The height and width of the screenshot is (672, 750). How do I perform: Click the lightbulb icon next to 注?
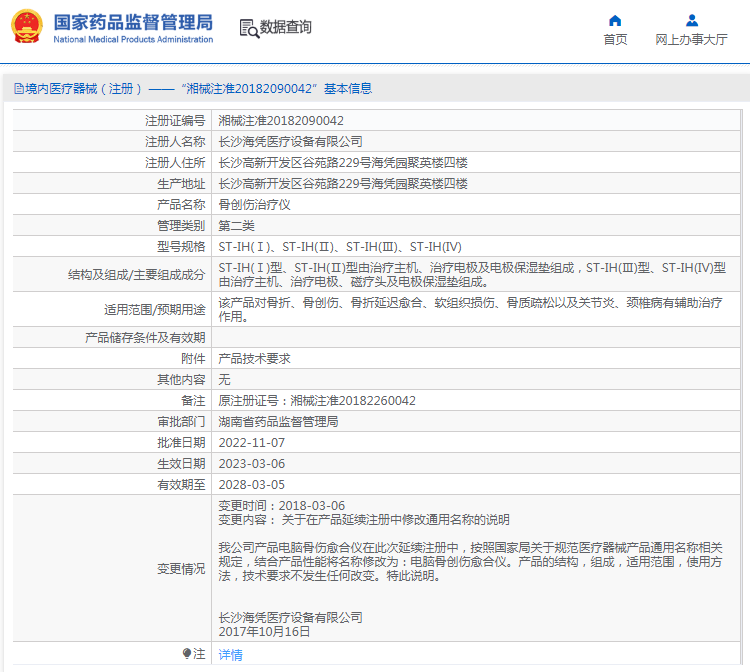[187, 654]
